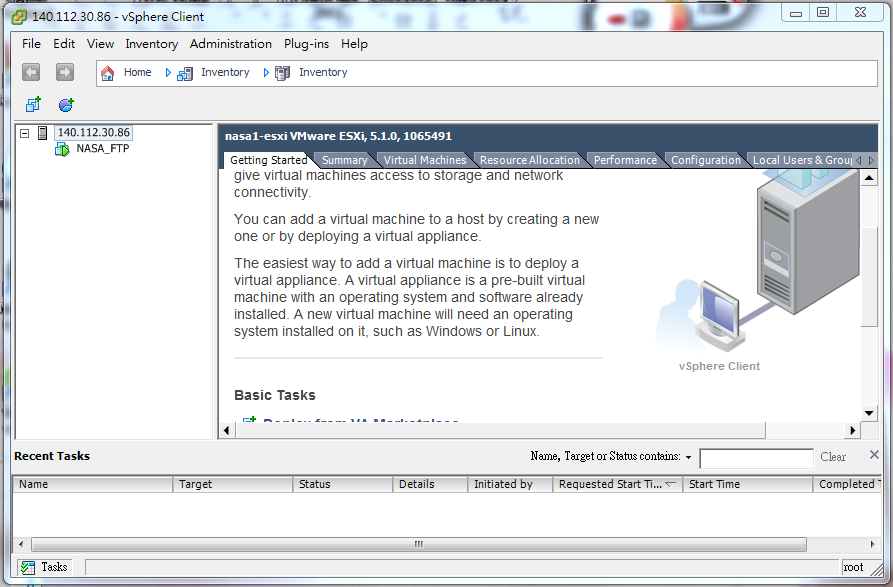Click content pane horizontal scroll left arrow
The width and height of the screenshot is (893, 587).
coord(227,430)
